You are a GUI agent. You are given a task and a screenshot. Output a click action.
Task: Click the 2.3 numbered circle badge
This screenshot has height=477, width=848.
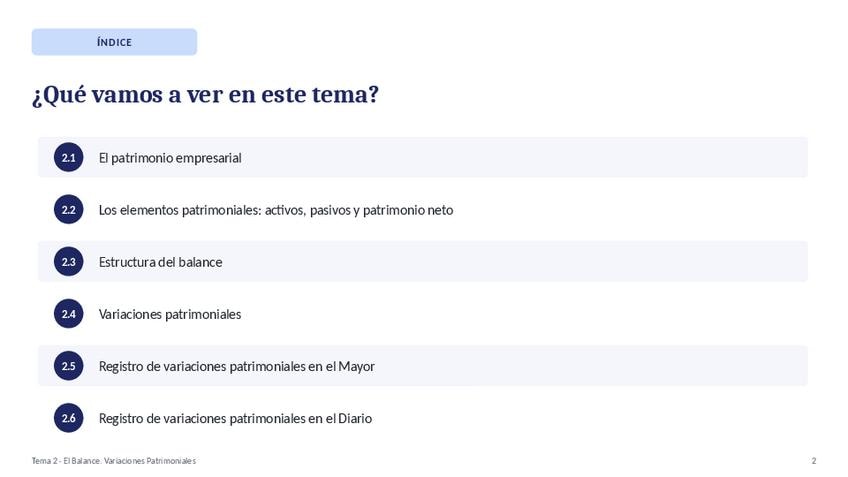(69, 262)
